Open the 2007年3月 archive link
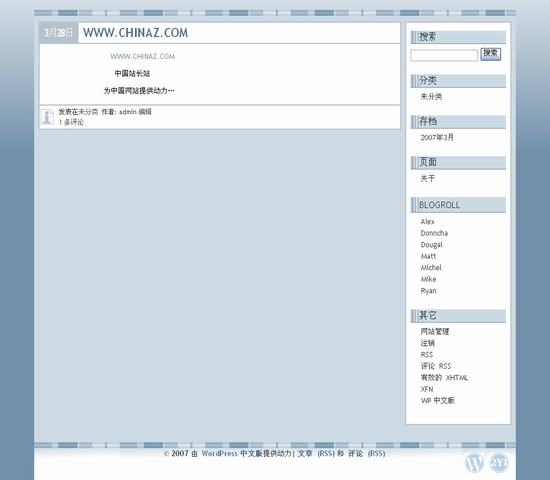Viewport: 550px width, 480px height. [437, 138]
